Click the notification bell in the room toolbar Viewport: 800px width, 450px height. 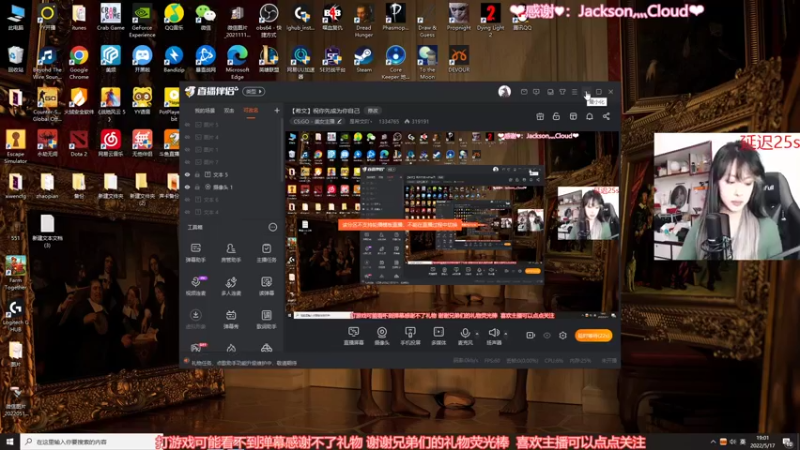click(x=589, y=116)
